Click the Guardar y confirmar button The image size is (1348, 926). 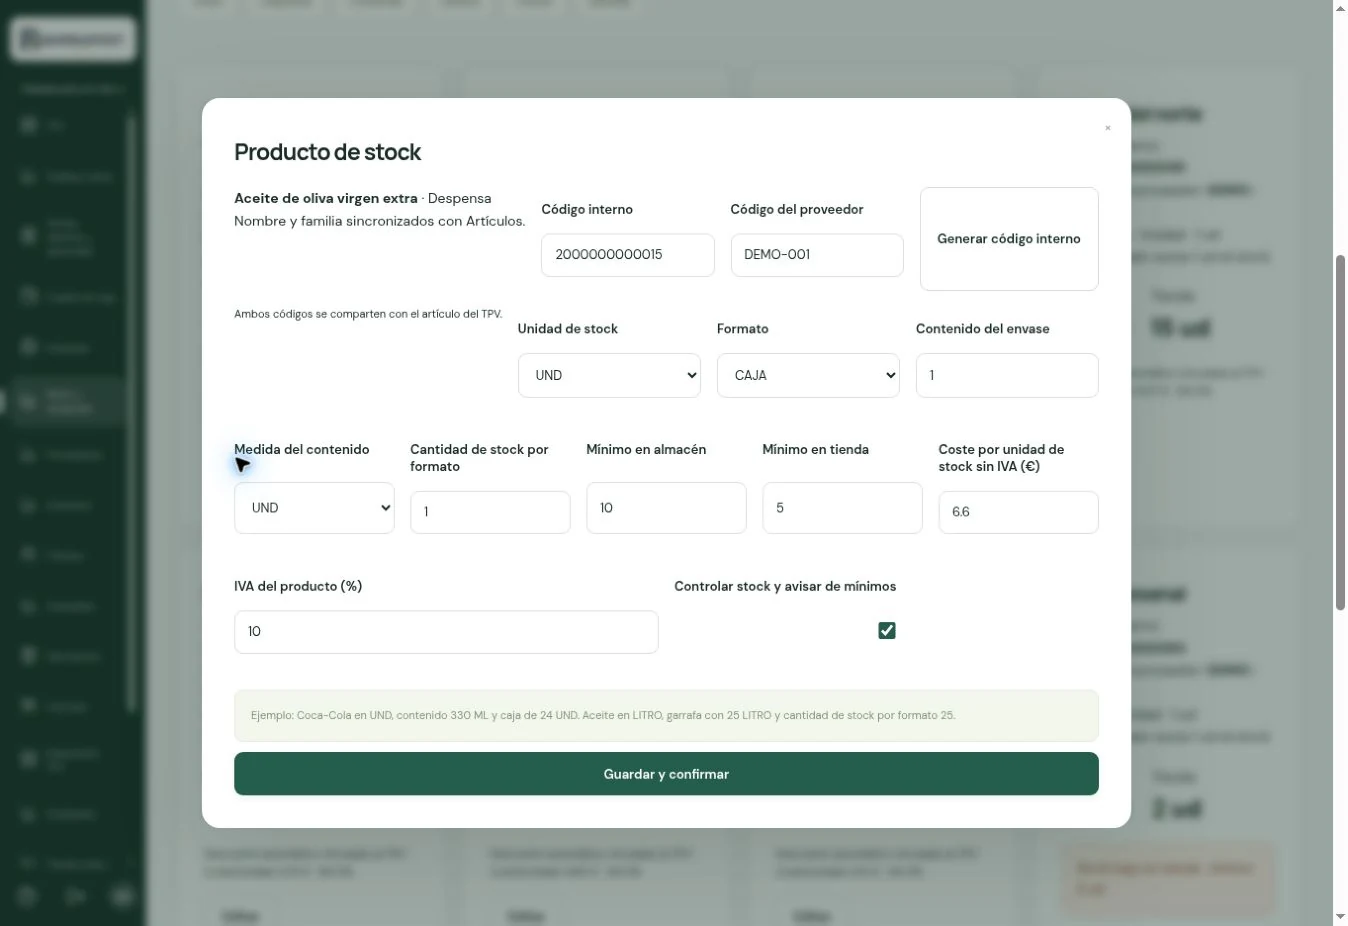[x=666, y=774]
